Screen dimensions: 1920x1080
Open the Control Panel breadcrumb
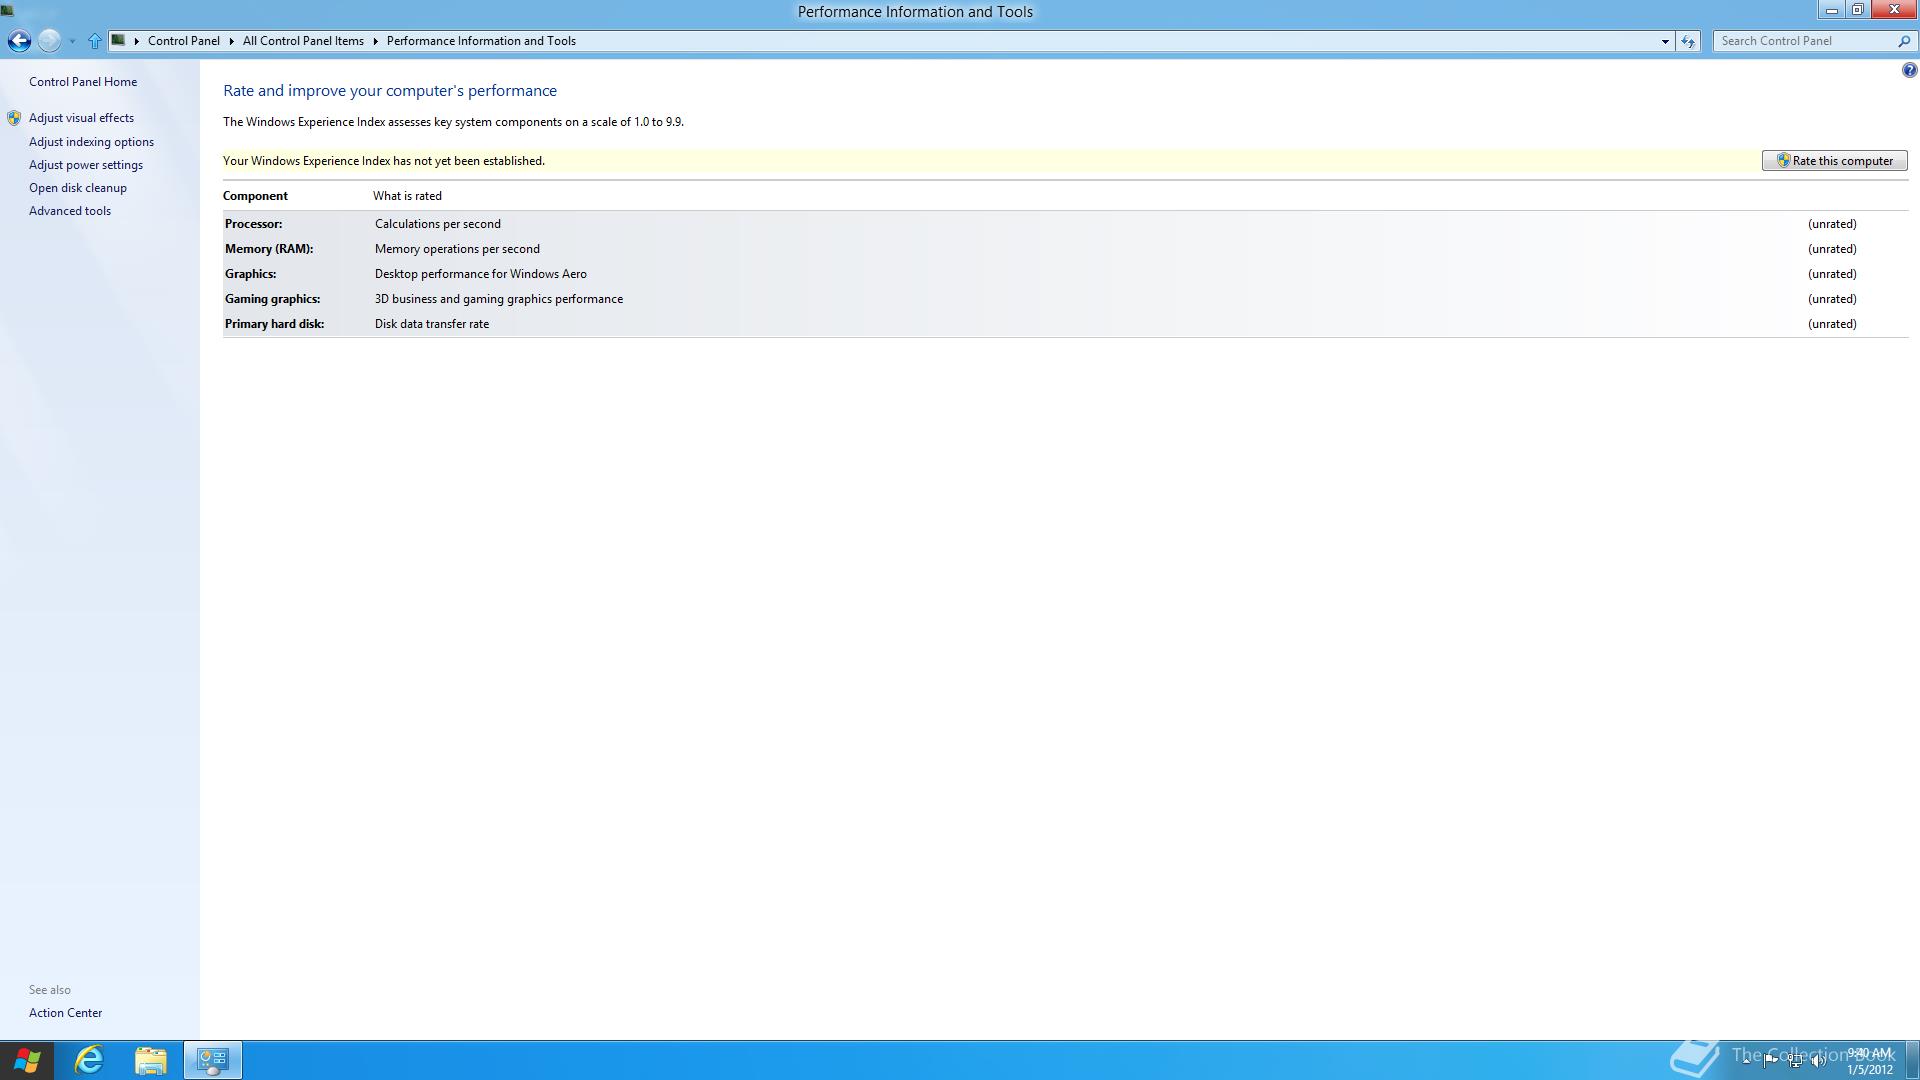[184, 41]
